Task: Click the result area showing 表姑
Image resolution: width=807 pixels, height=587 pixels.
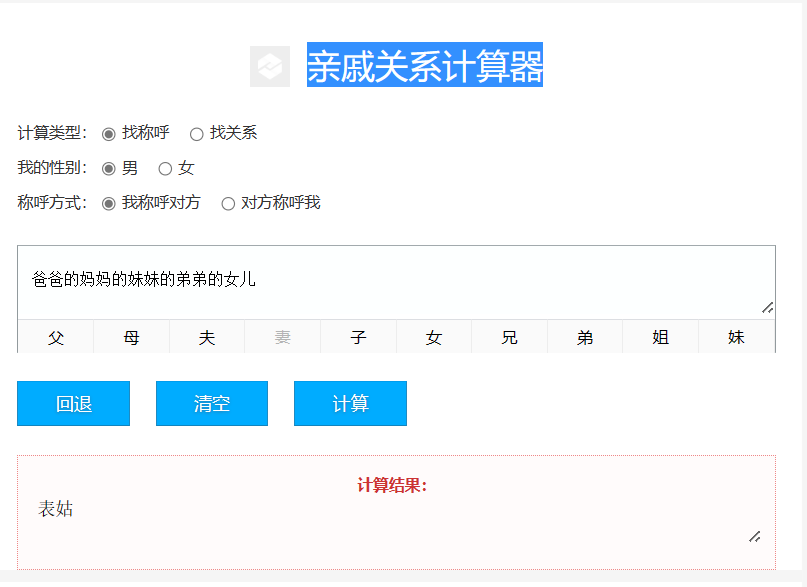Action: 395,500
